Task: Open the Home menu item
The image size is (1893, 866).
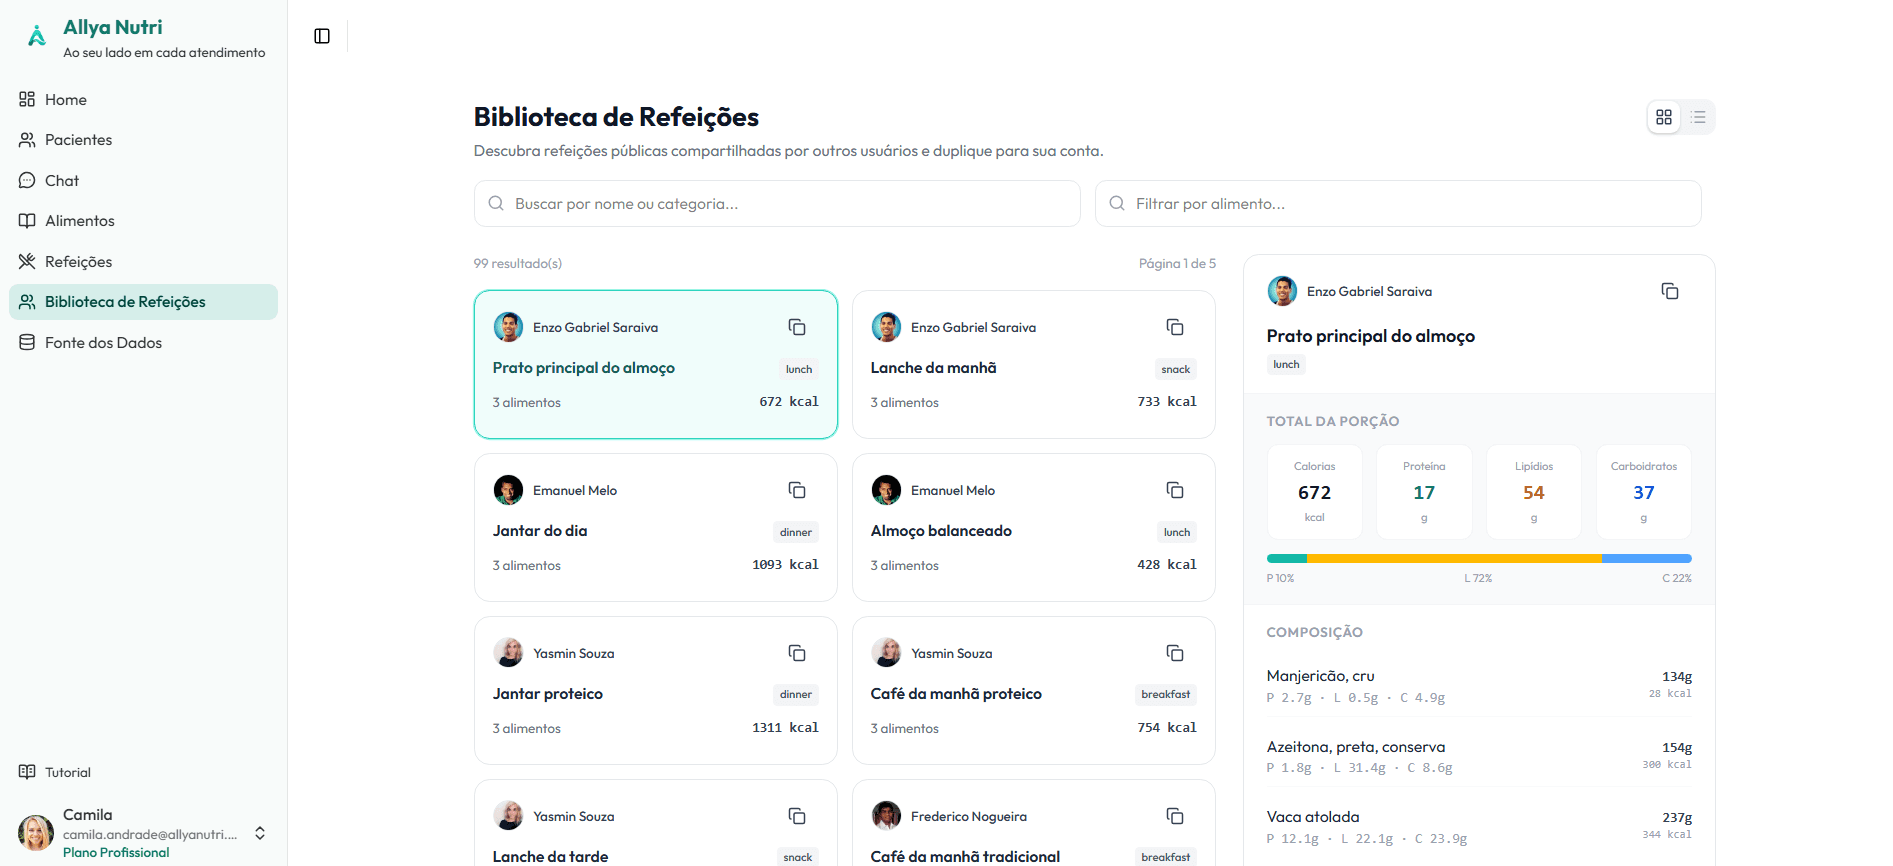Action: point(143,100)
